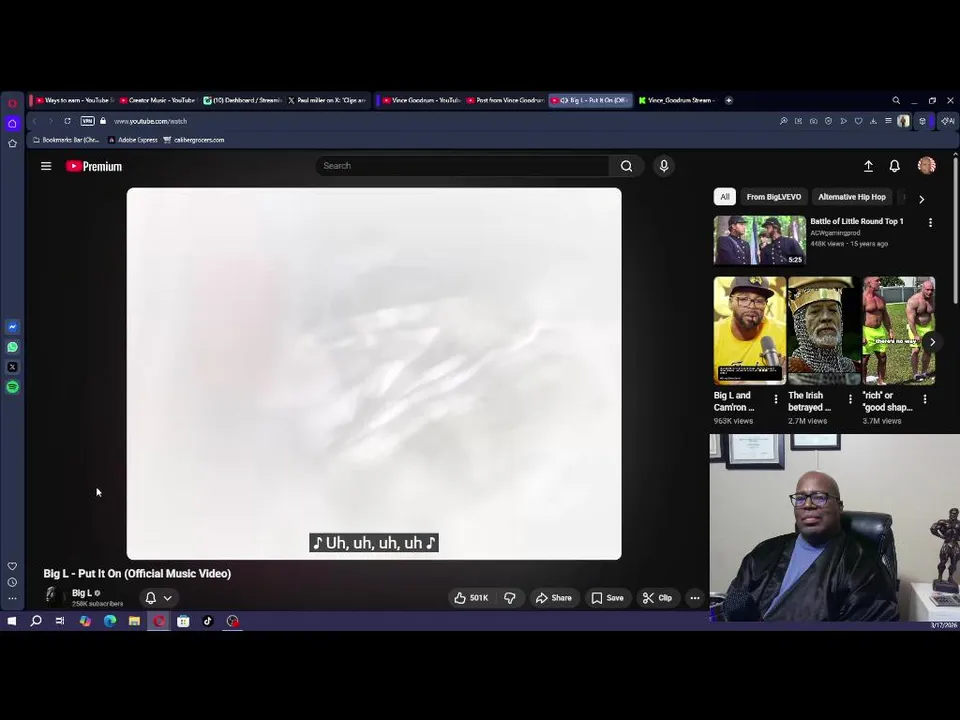Open Bookmarks Bar folder
The image size is (960, 720).
click(66, 140)
